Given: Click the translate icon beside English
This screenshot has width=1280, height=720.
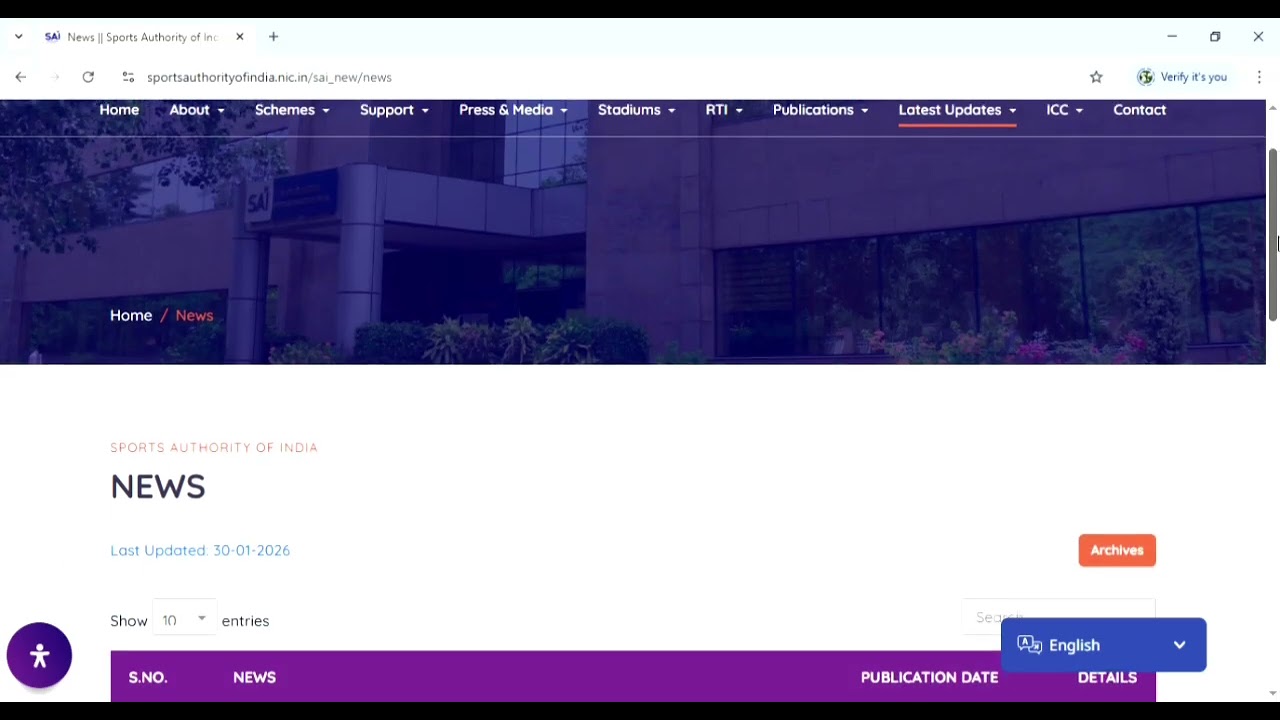Looking at the screenshot, I should pyautogui.click(x=1030, y=645).
